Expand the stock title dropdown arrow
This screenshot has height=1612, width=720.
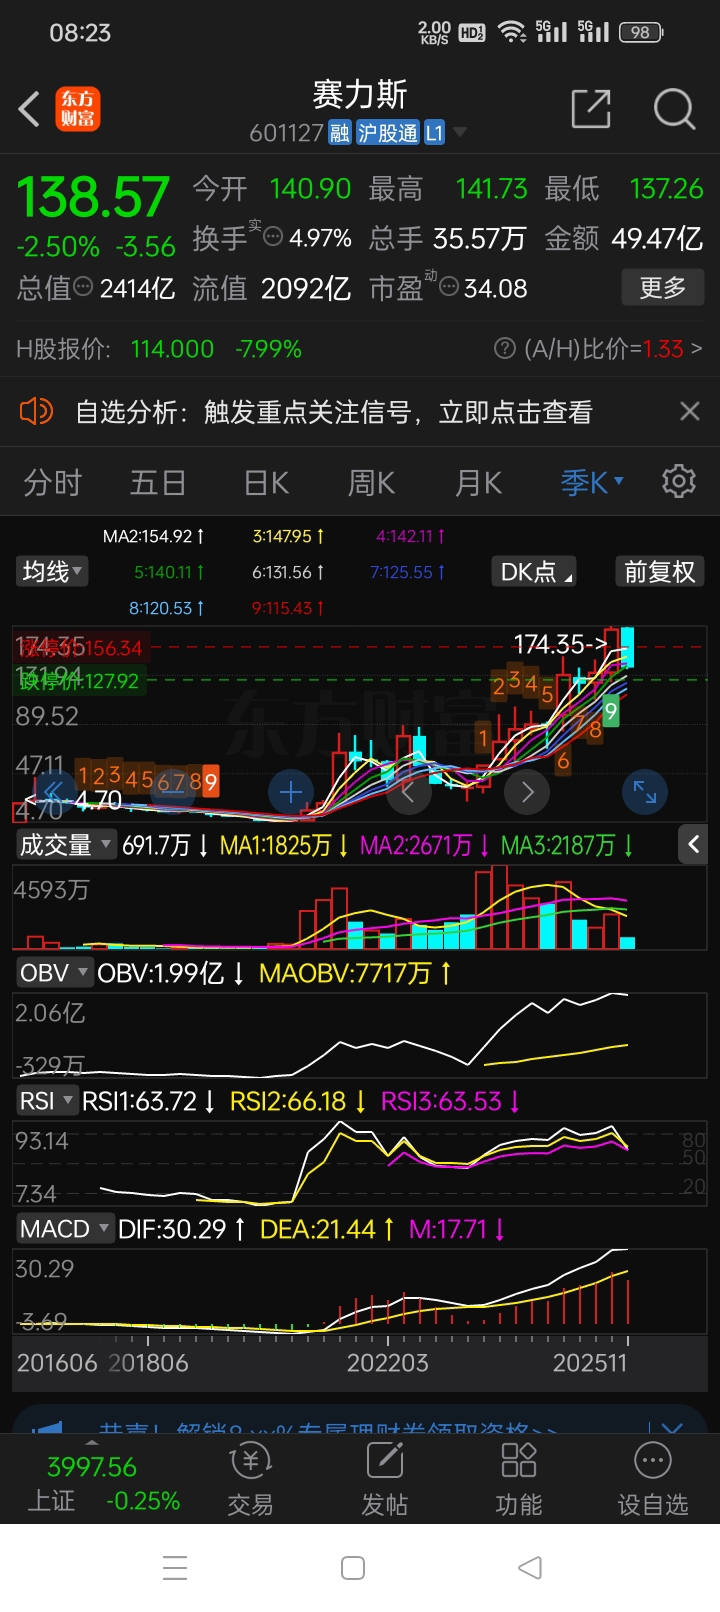[x=460, y=132]
